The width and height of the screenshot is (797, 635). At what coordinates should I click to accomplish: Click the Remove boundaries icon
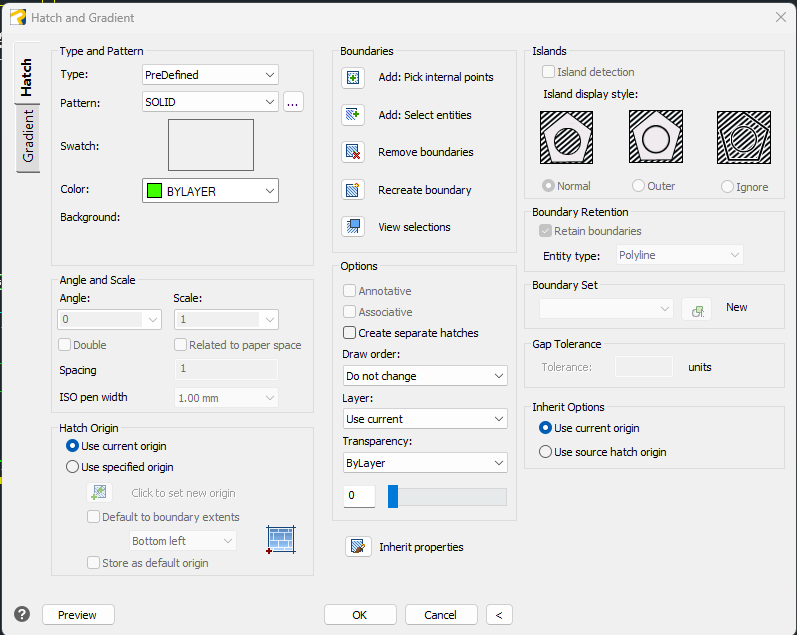353,152
